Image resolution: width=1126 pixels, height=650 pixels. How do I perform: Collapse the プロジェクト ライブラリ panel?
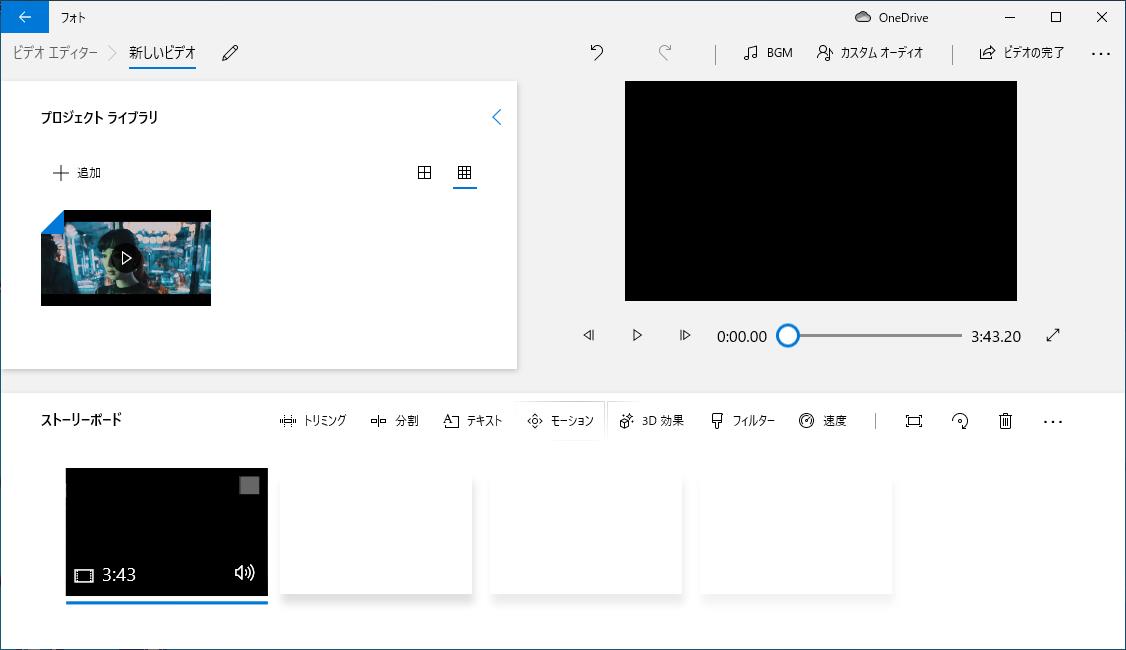point(496,117)
